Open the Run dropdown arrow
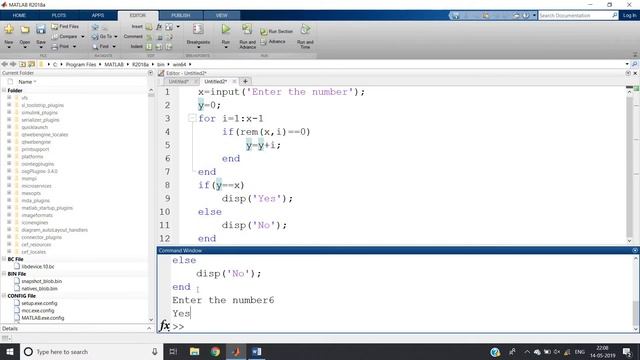This screenshot has width=640, height=360. click(x=226, y=47)
